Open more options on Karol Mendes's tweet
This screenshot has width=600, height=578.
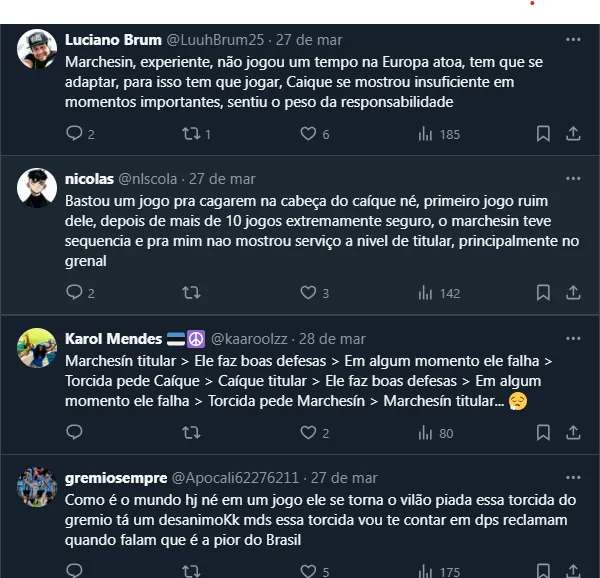573,339
